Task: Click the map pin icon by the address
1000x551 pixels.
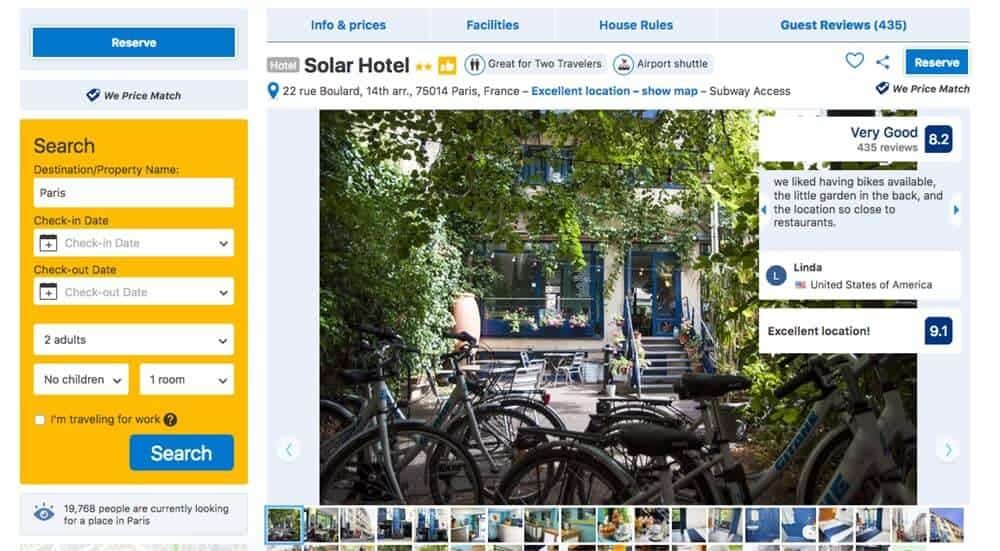Action: [x=272, y=91]
